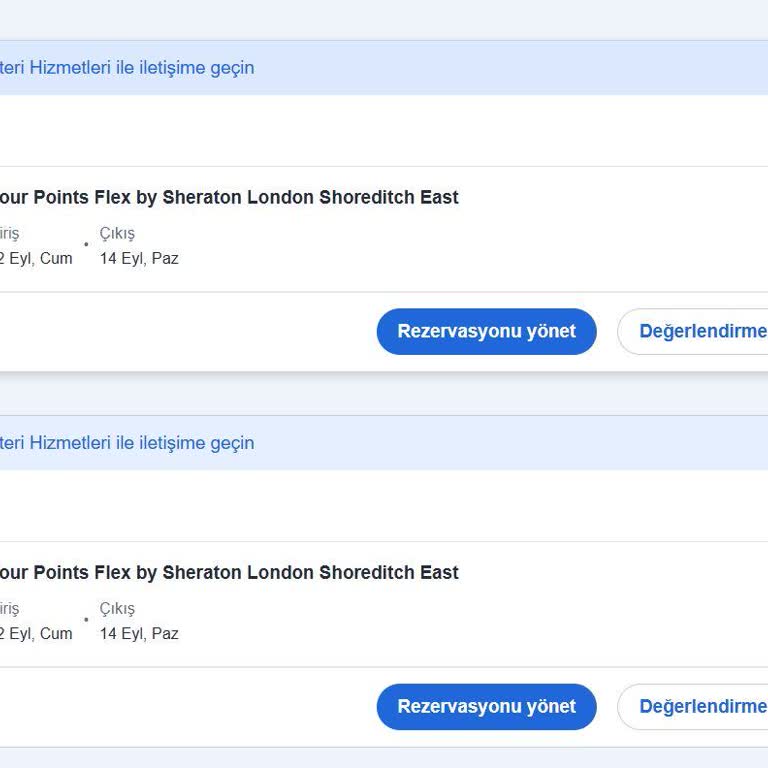Image resolution: width=768 pixels, height=768 pixels.
Task: Click the dot separator in the first booking
Action: [x=86, y=245]
